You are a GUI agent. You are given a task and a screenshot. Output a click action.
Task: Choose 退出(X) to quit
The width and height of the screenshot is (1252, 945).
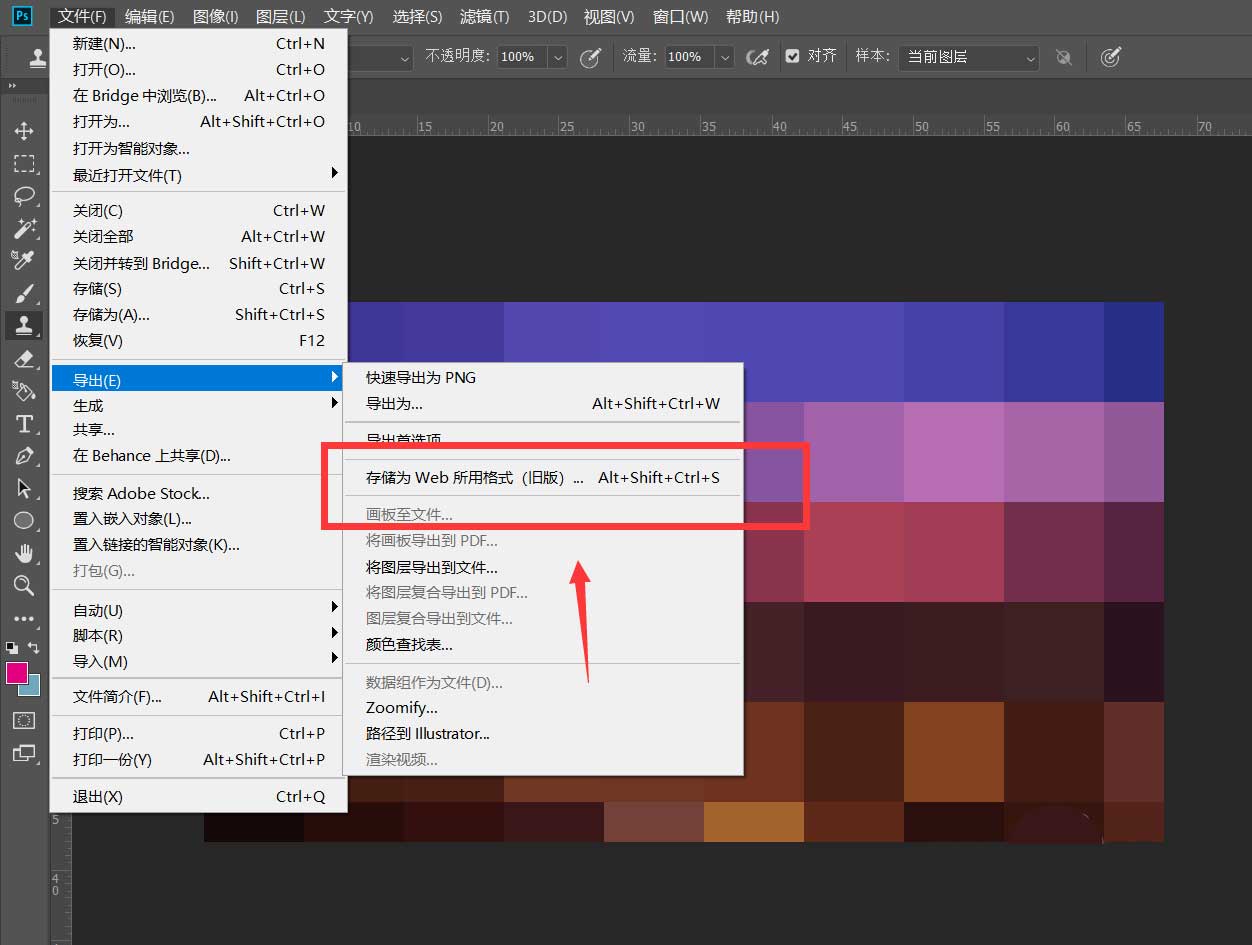pyautogui.click(x=198, y=796)
